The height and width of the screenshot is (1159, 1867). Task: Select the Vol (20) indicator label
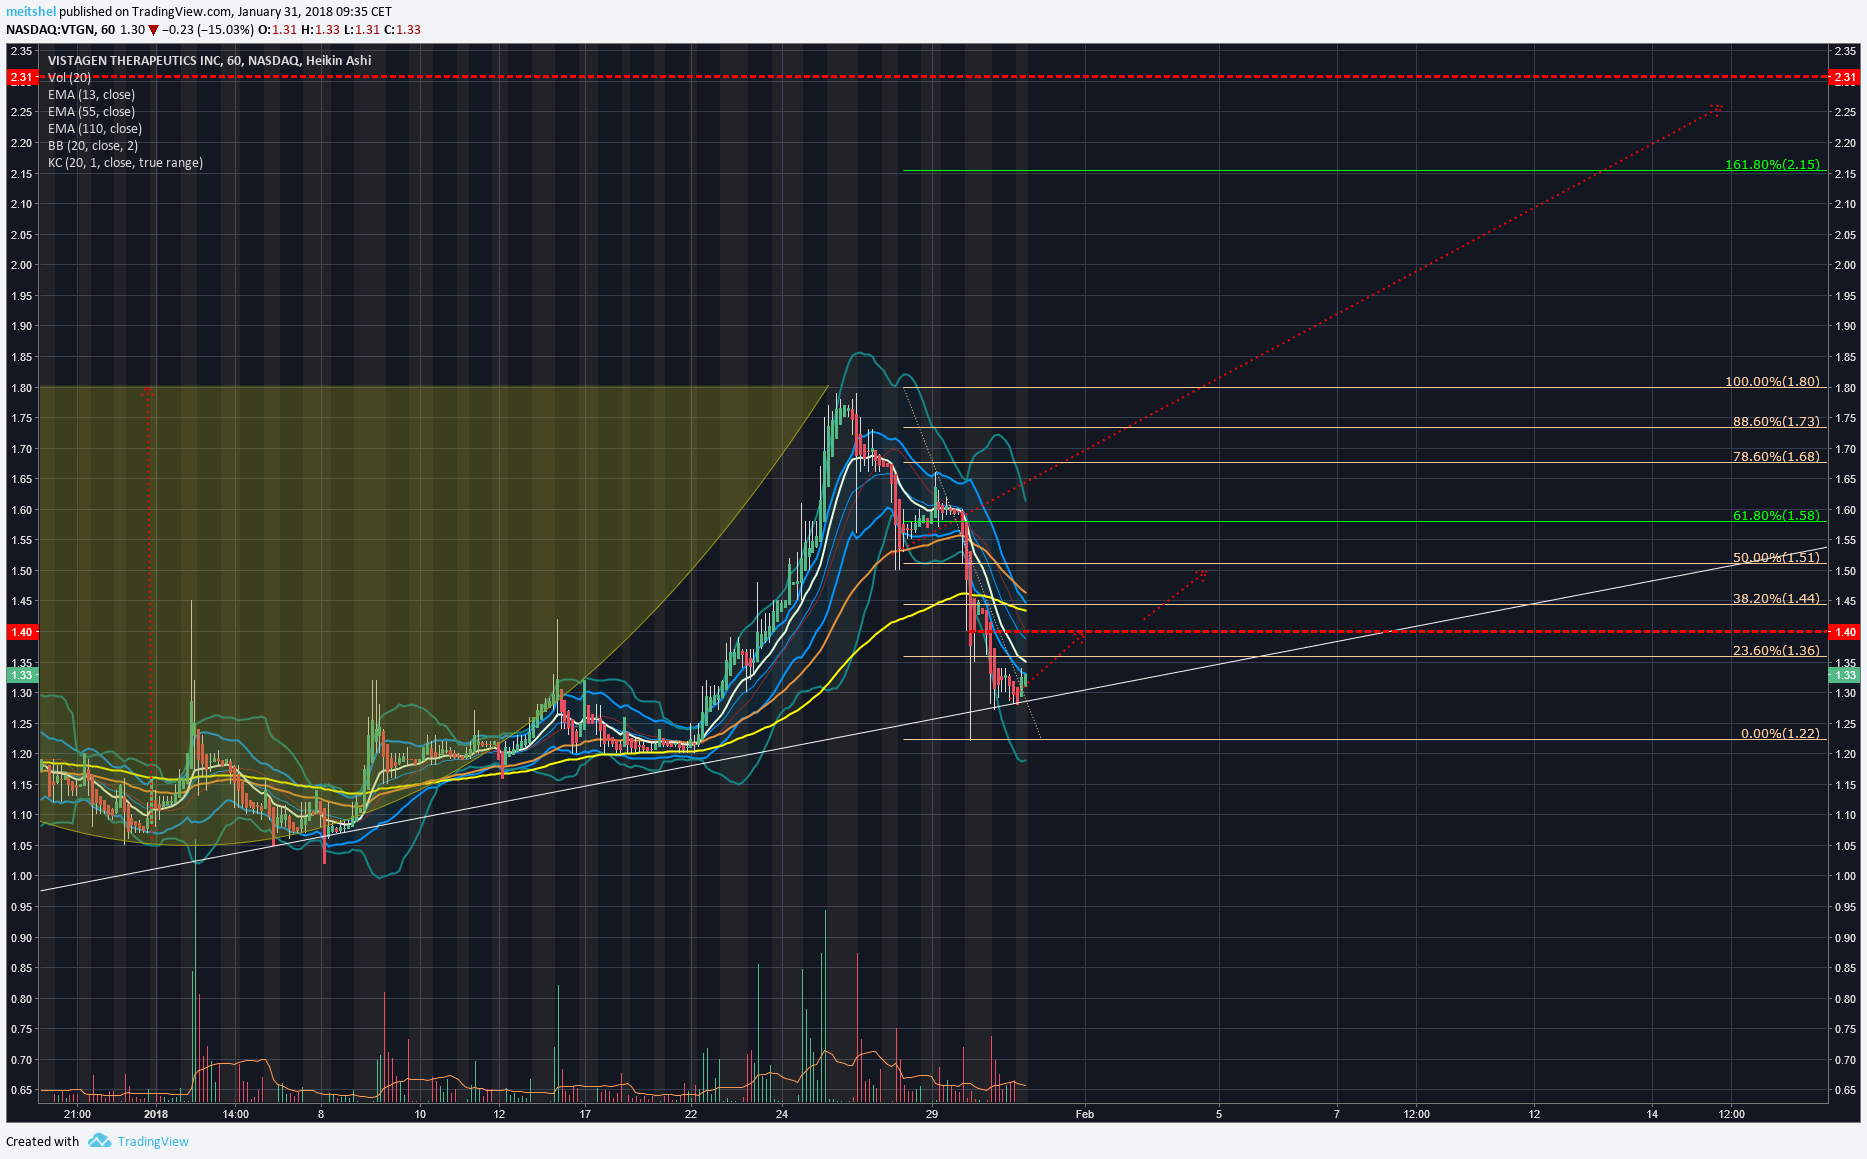69,78
